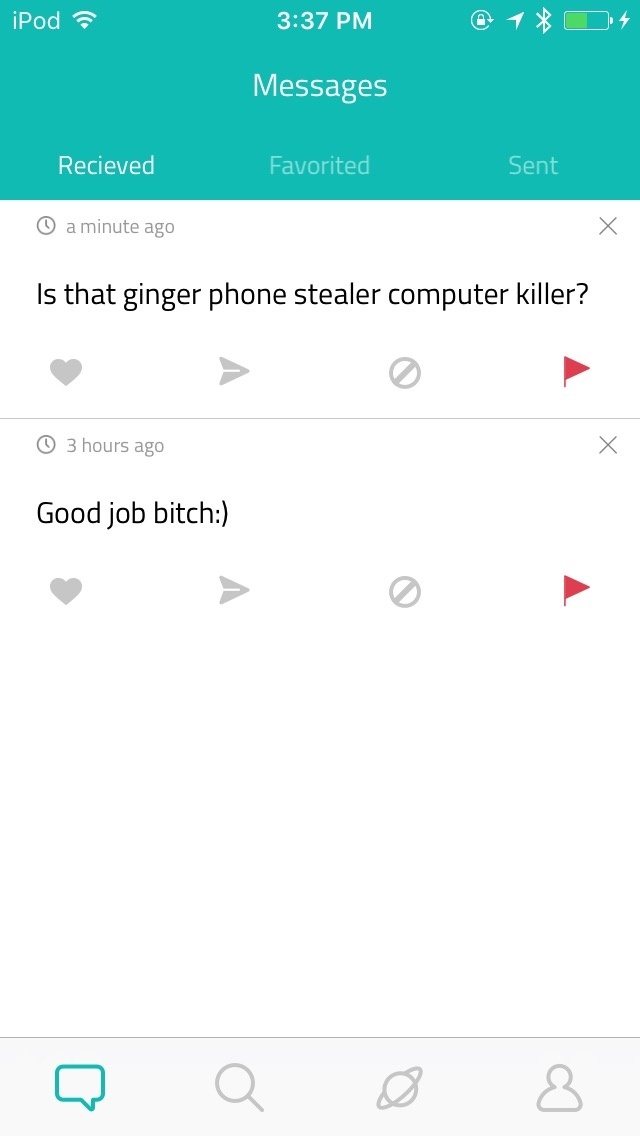
Task: Flag the ginger phone stealer message
Action: 576,372
